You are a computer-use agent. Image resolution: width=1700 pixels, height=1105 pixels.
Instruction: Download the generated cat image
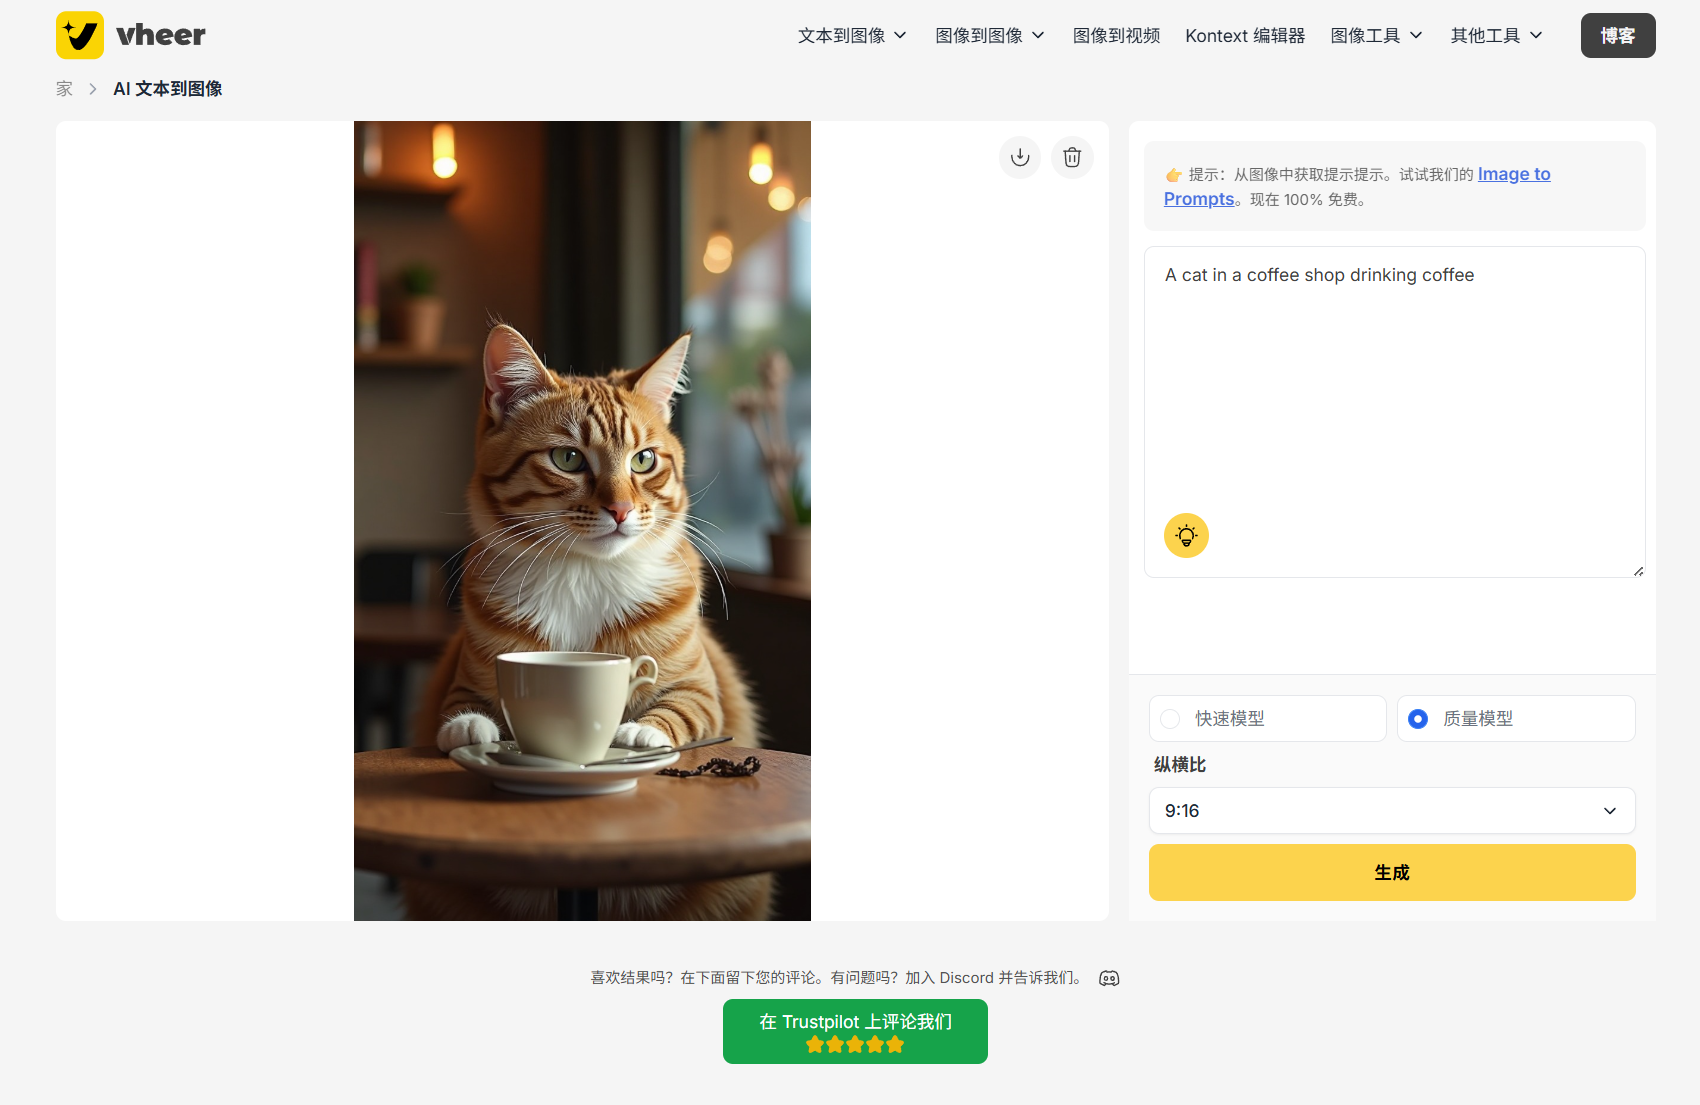pos(1020,157)
